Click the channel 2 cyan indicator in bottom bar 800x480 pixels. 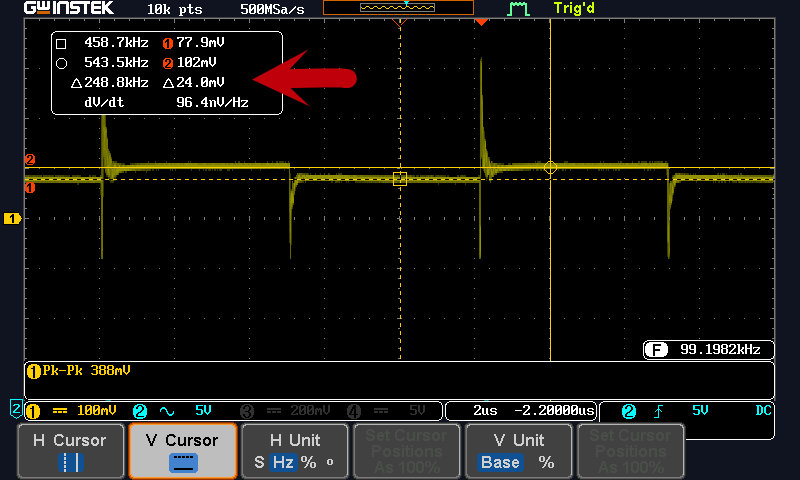tap(140, 411)
